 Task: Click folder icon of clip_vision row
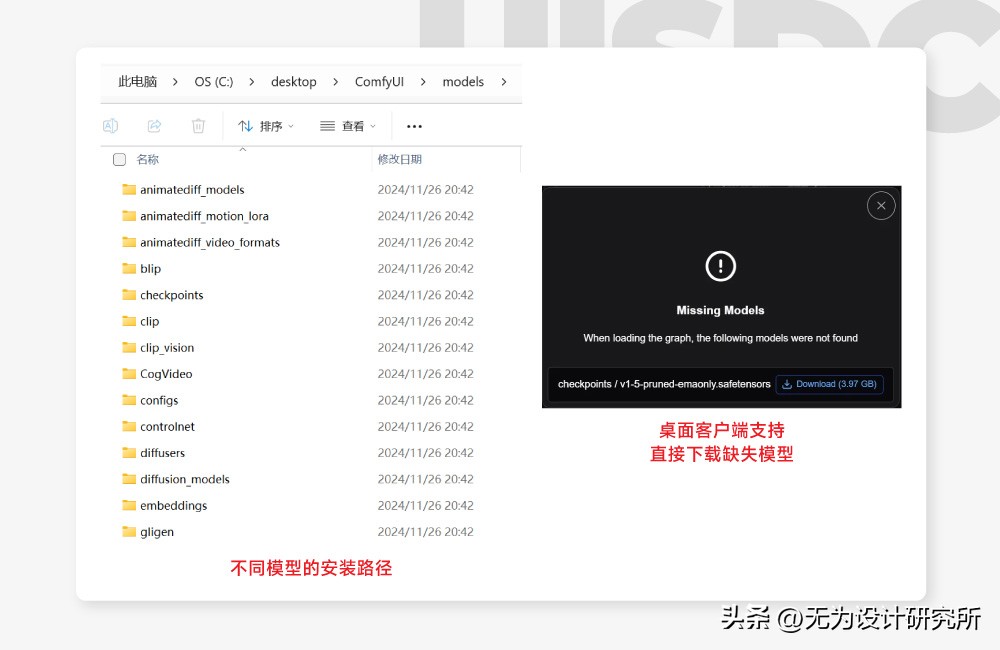129,347
